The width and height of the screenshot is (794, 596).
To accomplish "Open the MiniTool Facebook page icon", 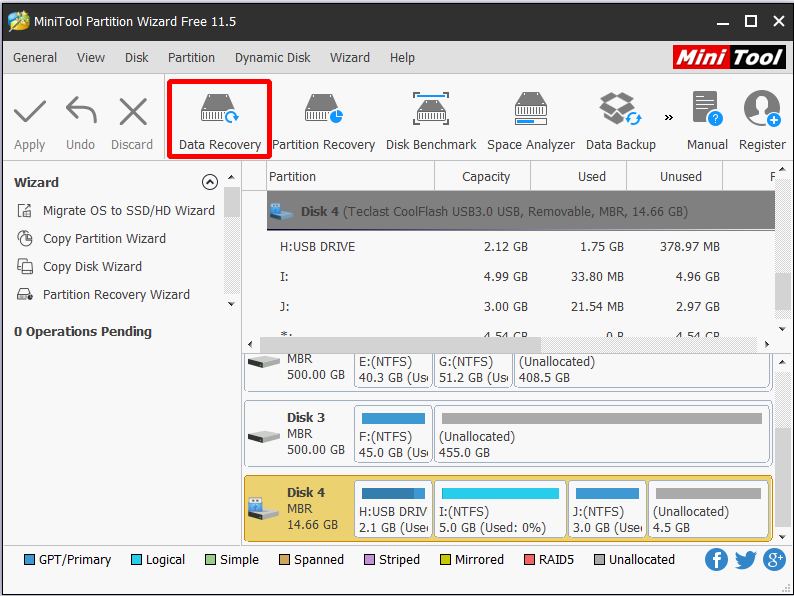I will (716, 559).
